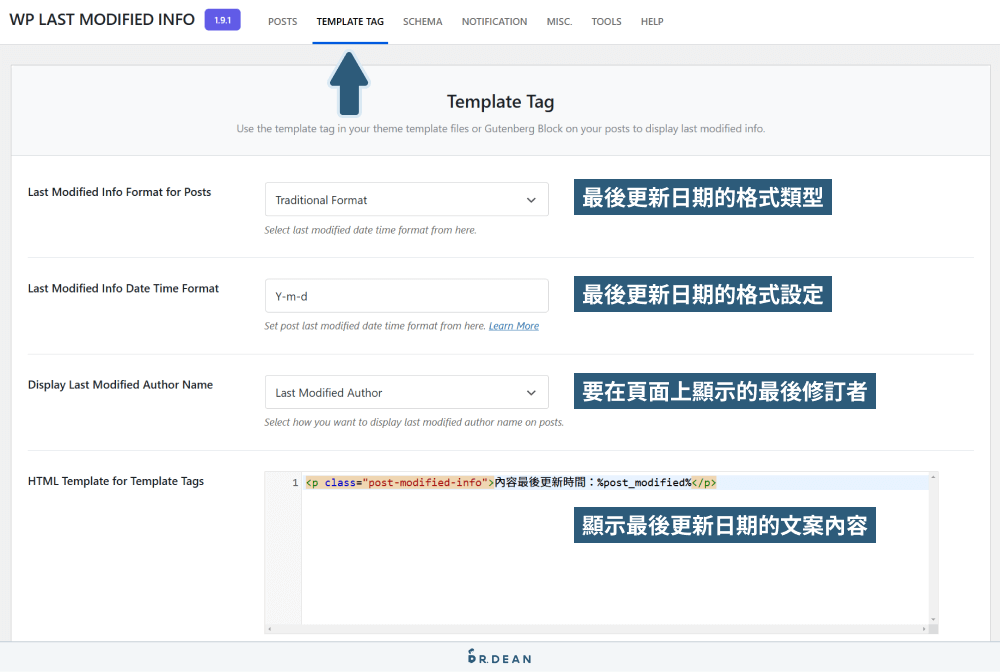Screen dimensions: 1000x672
Task: Click the chevron on the Traditional Format selector
Action: [532, 199]
